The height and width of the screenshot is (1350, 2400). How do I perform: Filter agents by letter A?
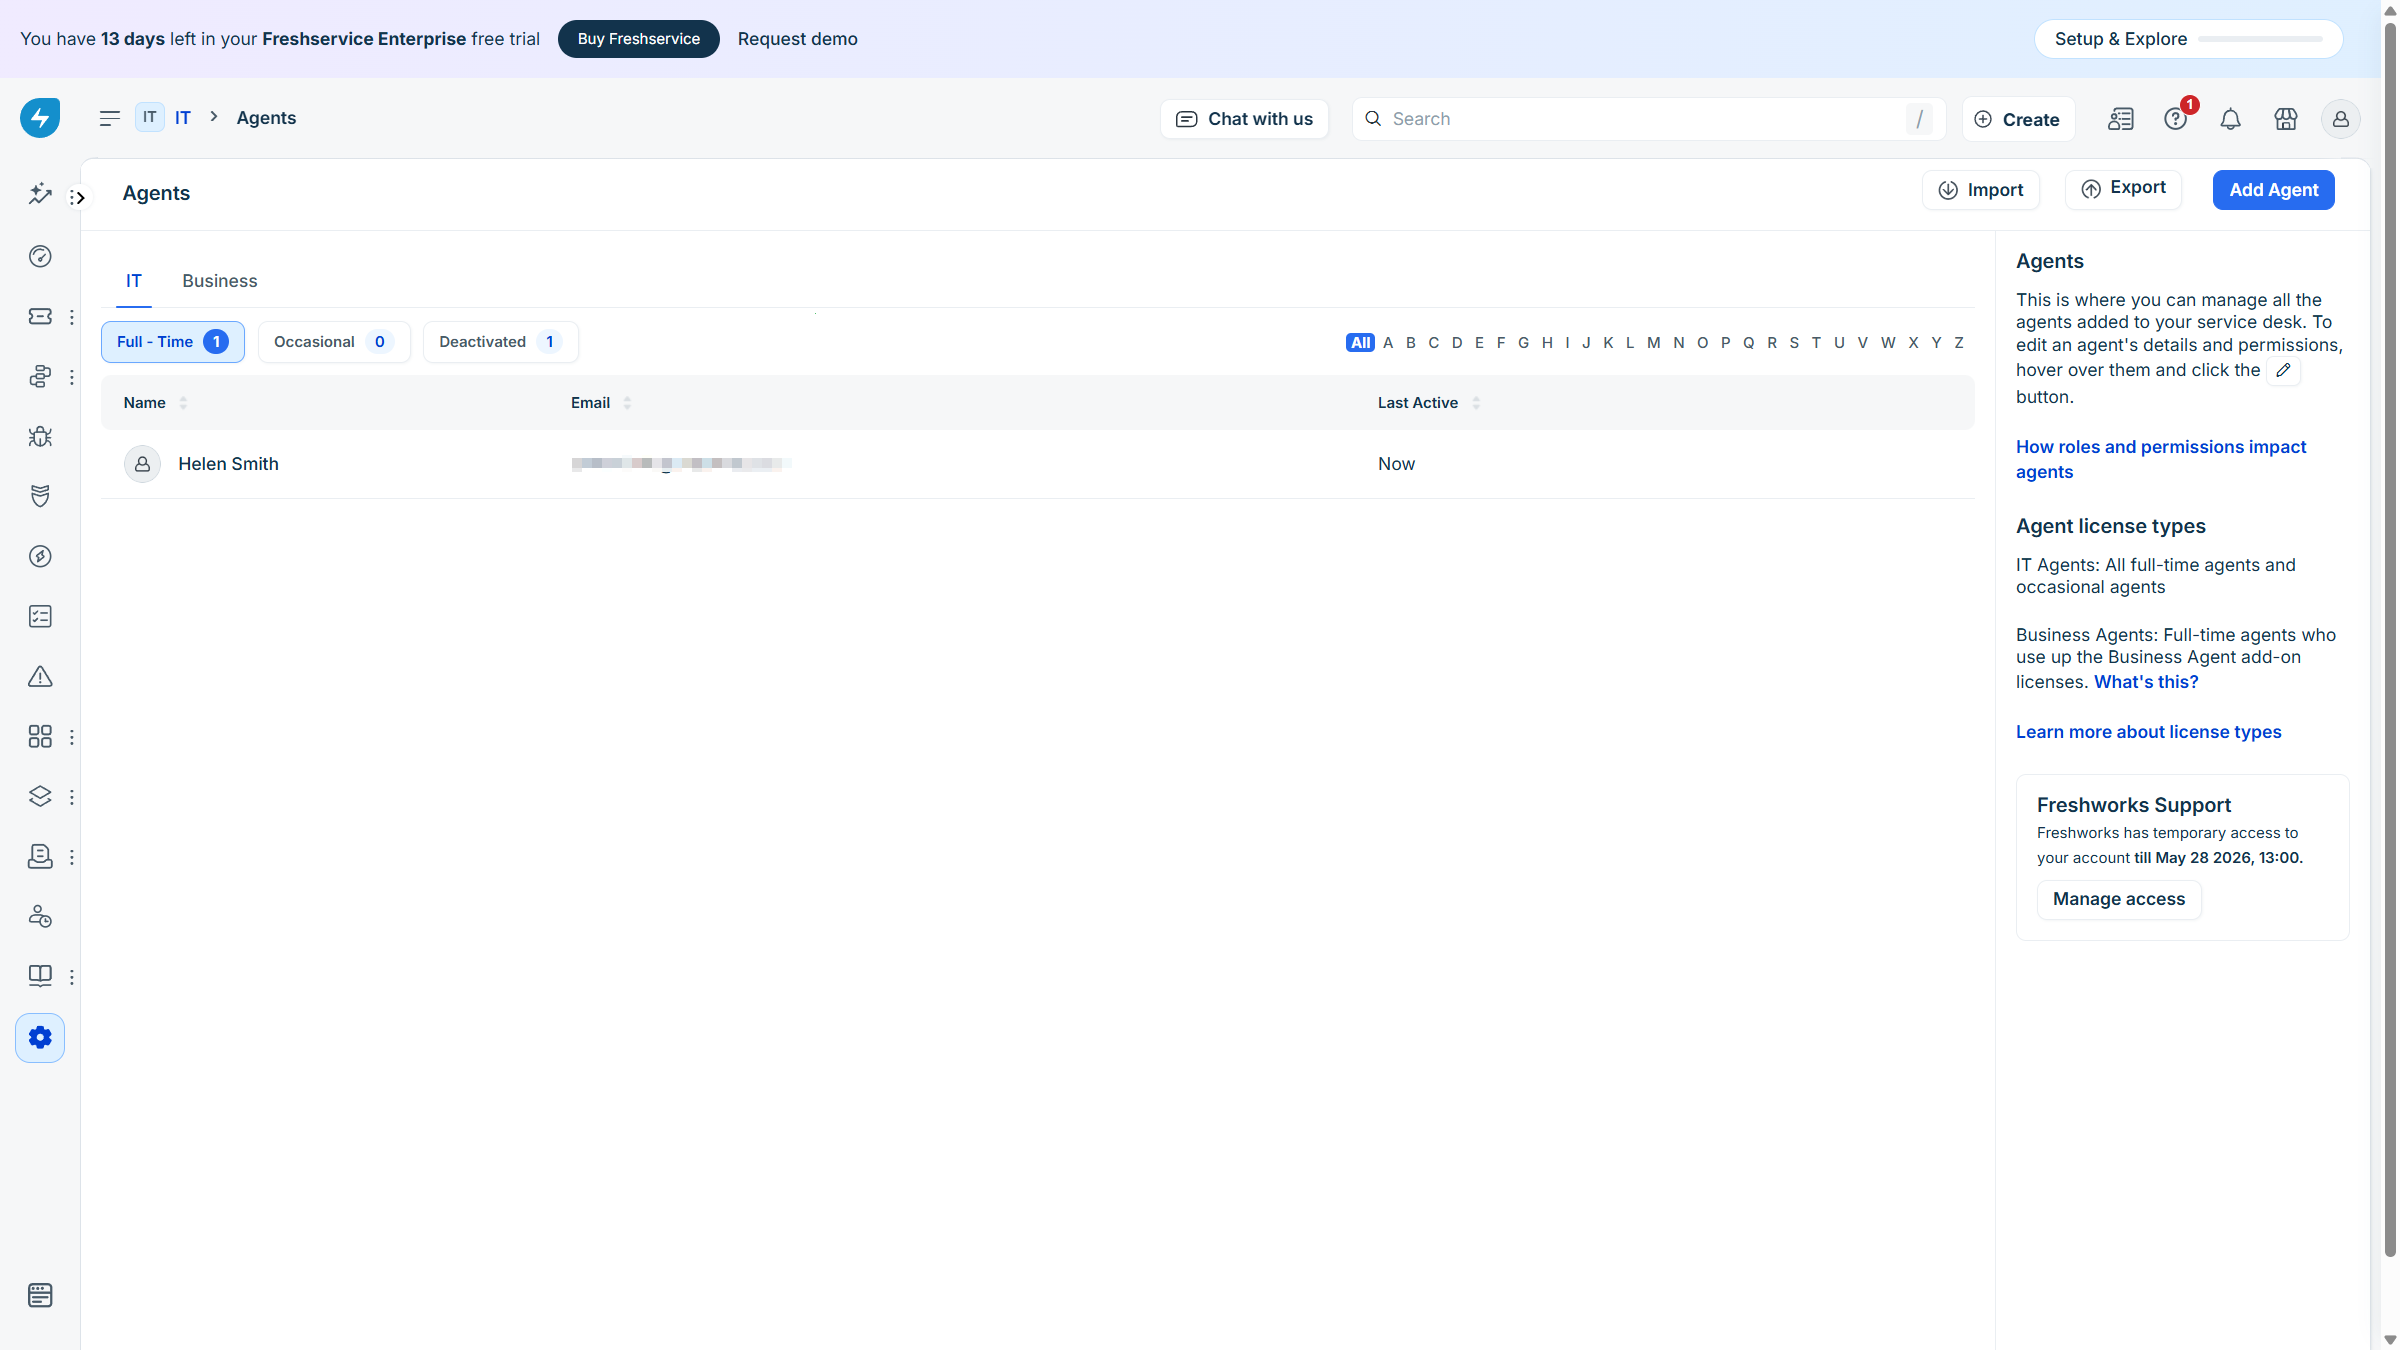pos(1388,343)
